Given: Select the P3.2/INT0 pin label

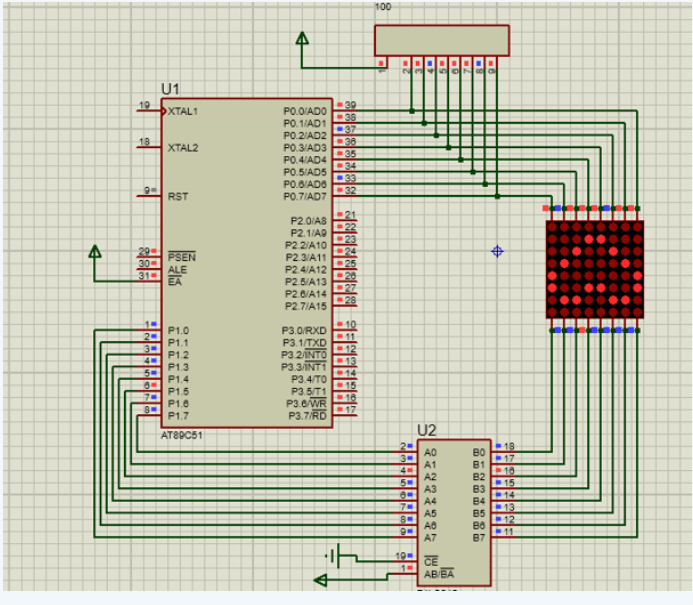Looking at the screenshot, I should 304,354.
